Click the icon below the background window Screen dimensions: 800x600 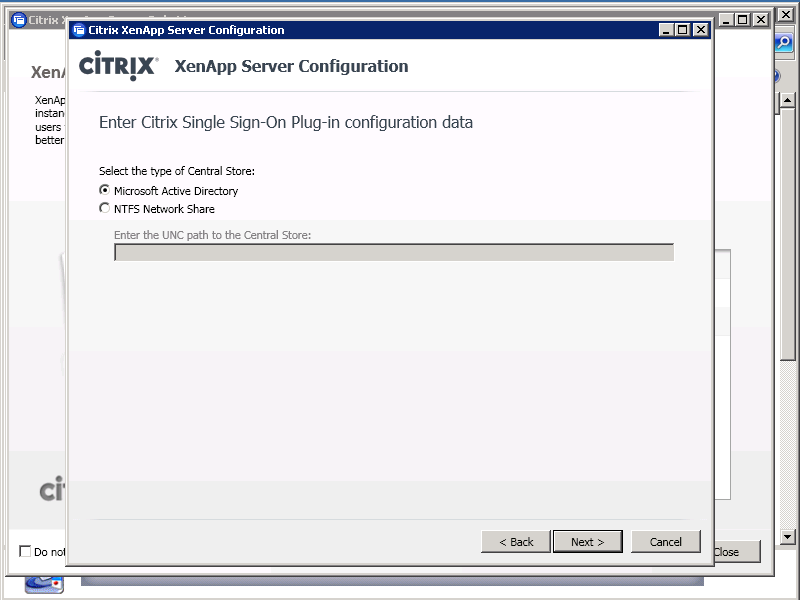click(x=44, y=583)
